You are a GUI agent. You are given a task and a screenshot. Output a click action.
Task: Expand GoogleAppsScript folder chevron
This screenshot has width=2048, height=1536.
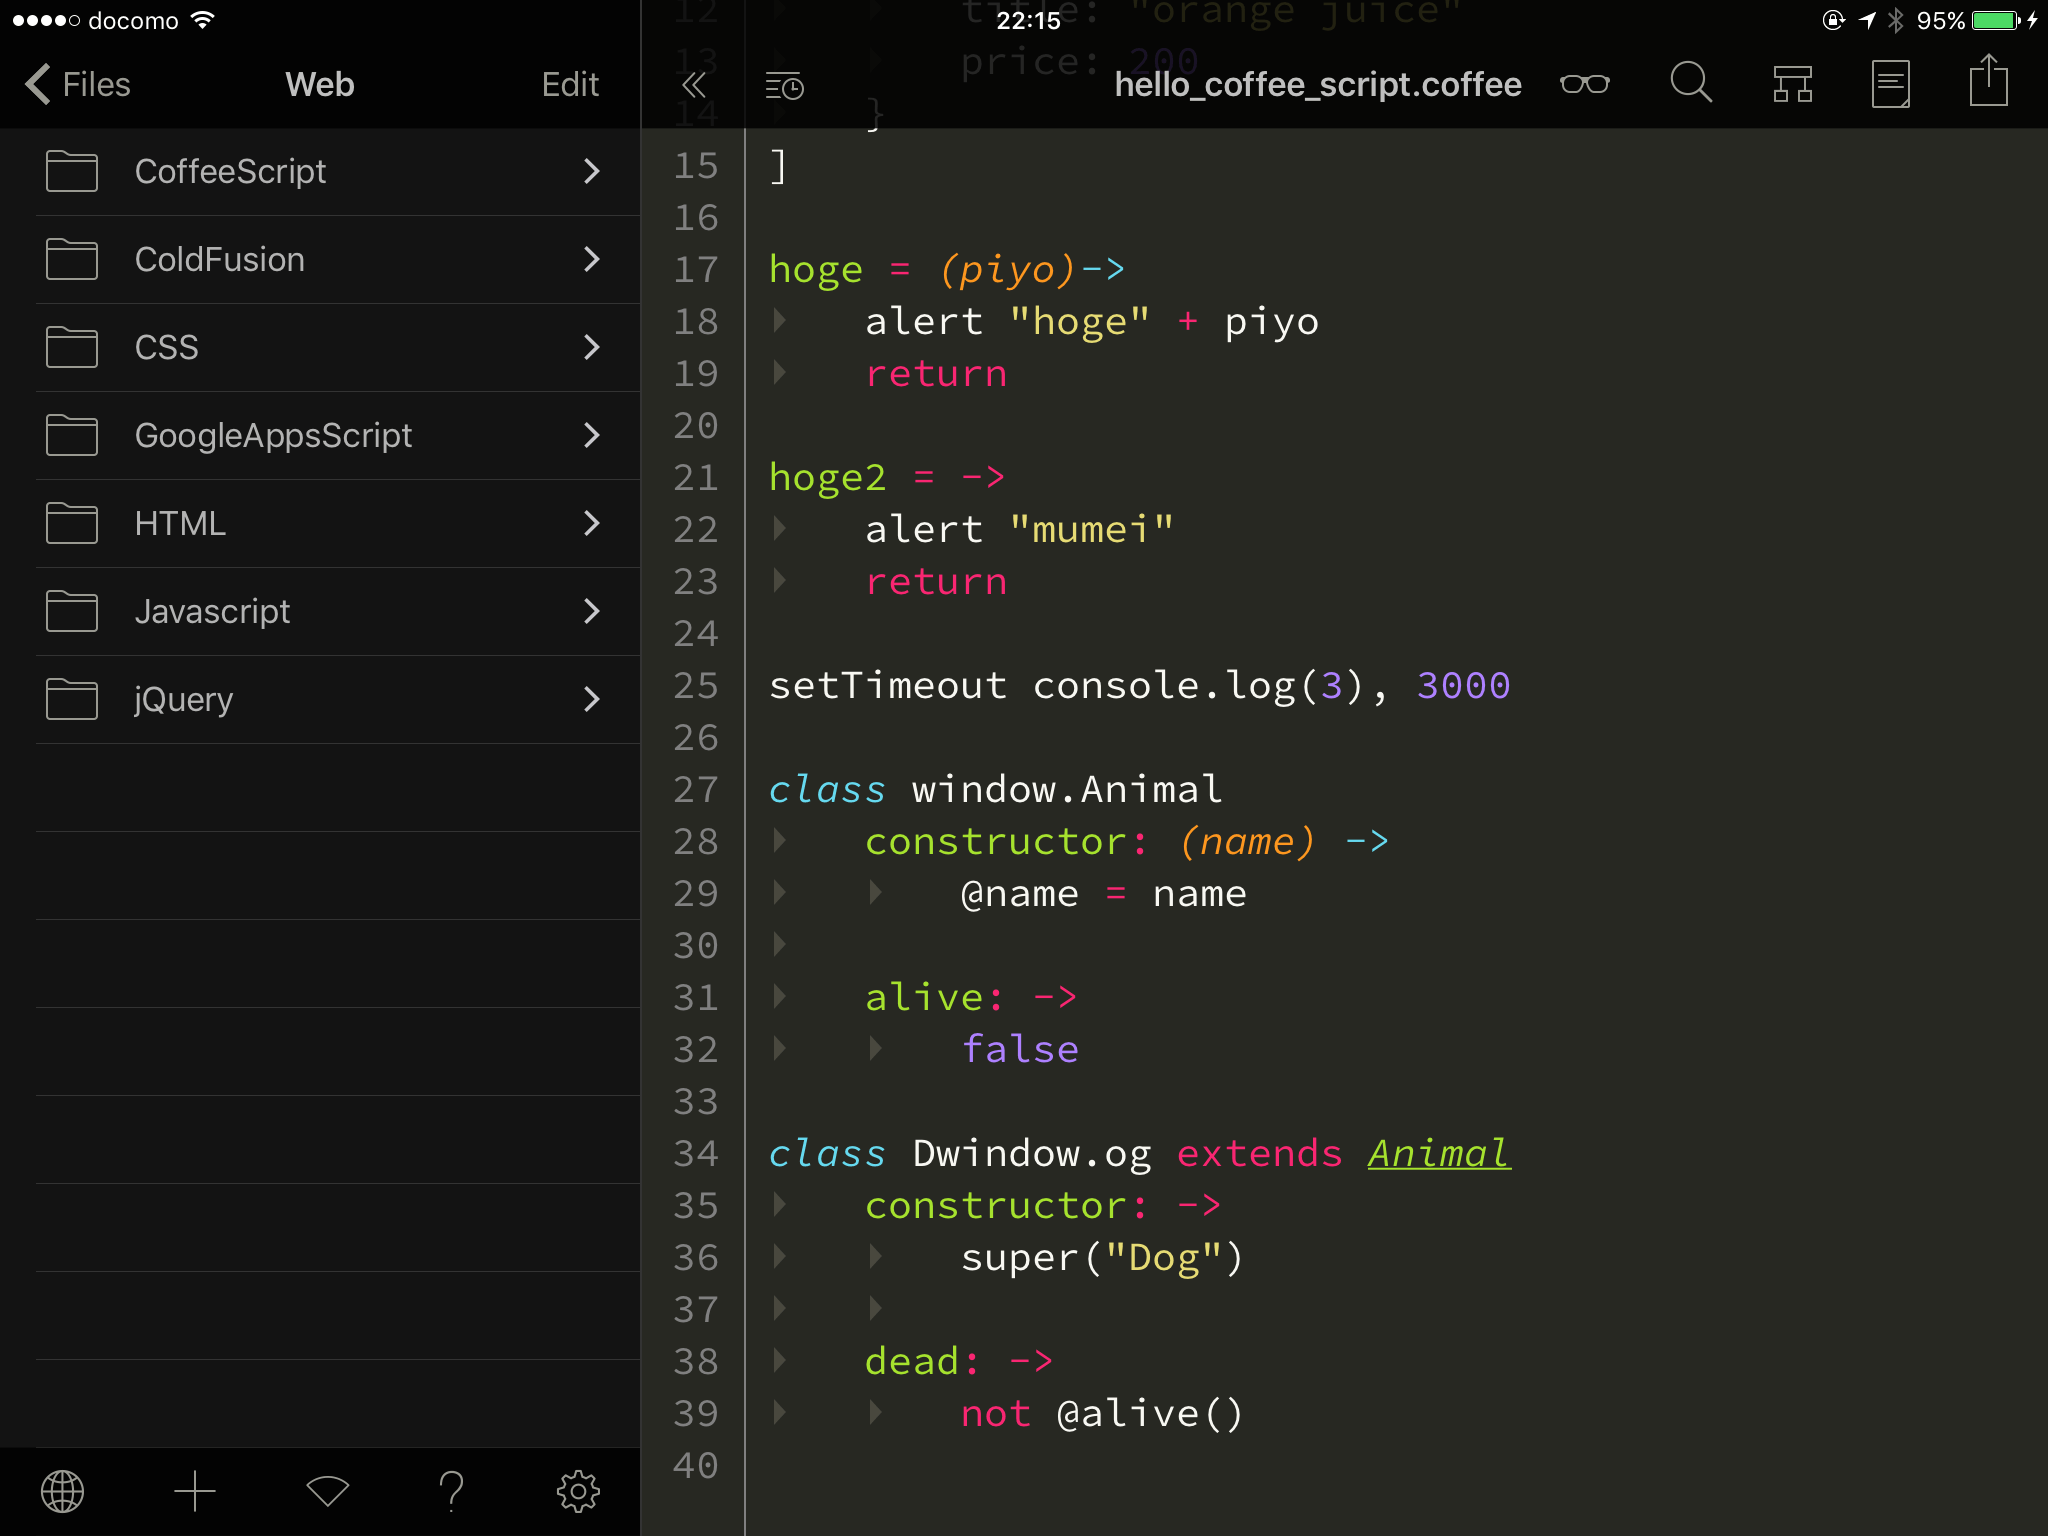coord(592,435)
